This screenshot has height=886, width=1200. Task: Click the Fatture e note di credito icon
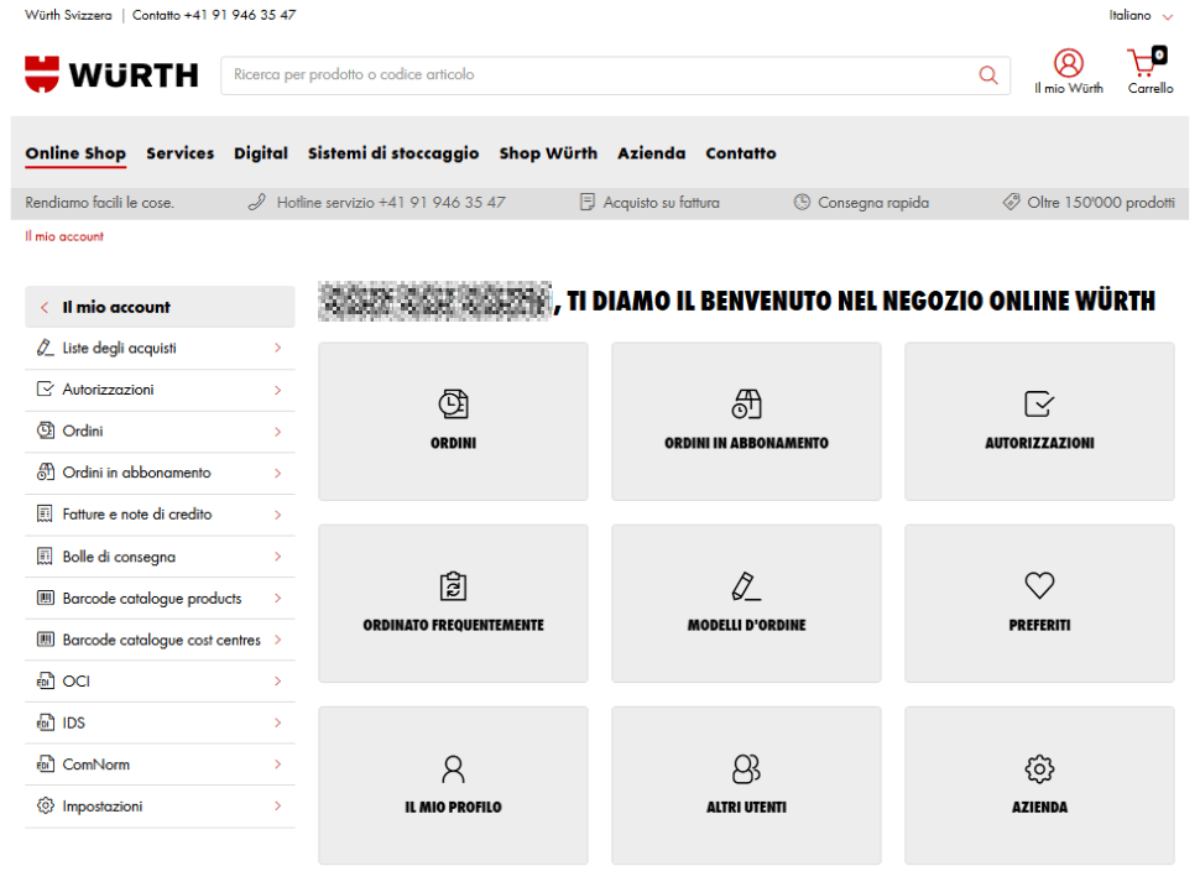44,514
